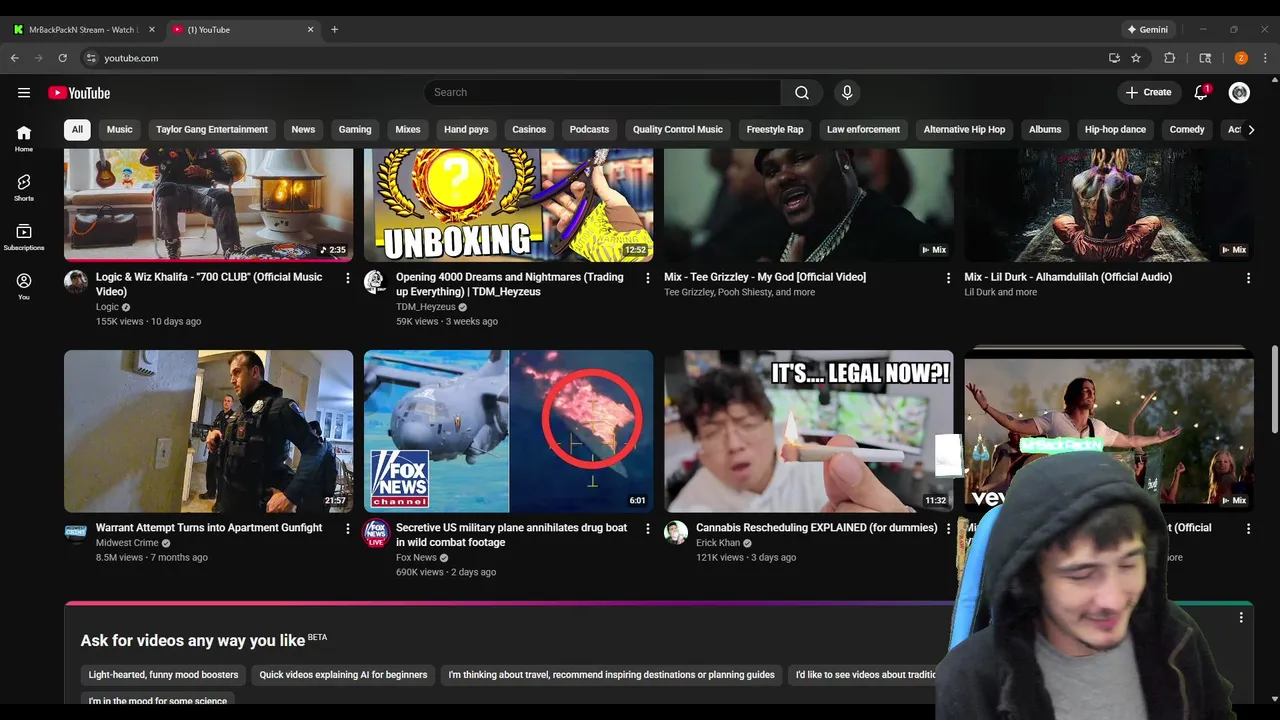
Task: Open the UNBOXING video thumbnail
Action: [x=508, y=205]
